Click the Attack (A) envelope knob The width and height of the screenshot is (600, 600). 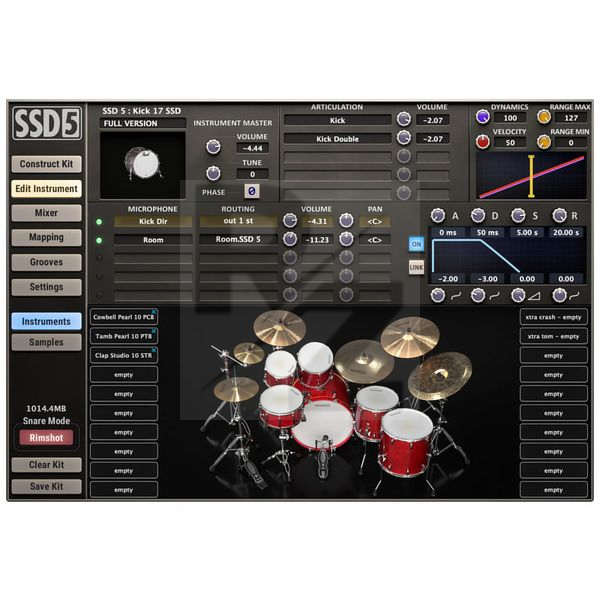438,216
